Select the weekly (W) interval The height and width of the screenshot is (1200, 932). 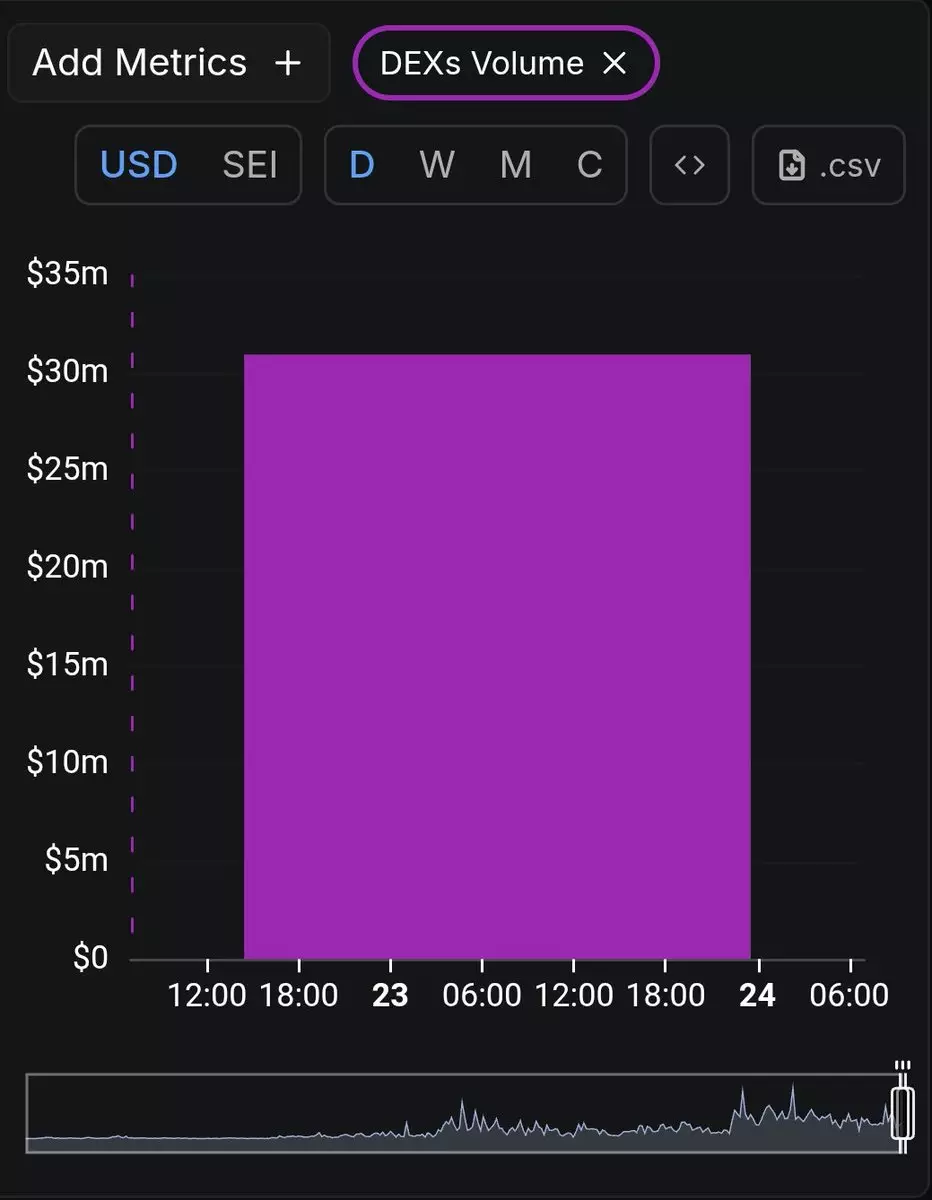(437, 165)
